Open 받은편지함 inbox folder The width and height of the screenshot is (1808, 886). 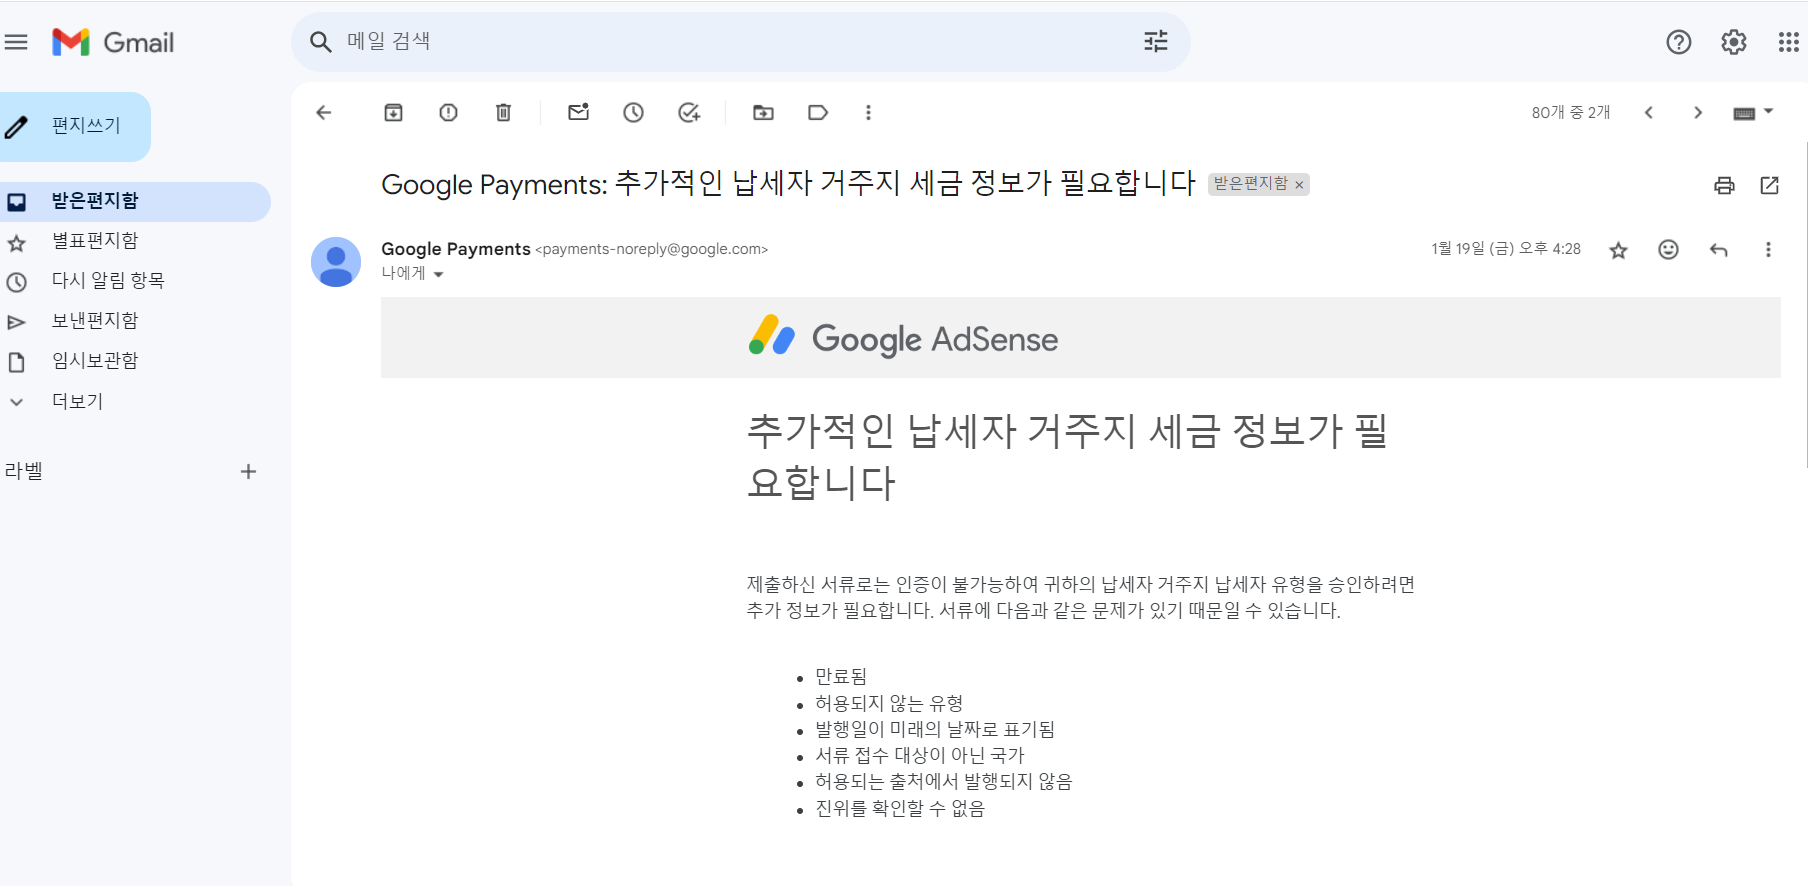click(x=135, y=202)
